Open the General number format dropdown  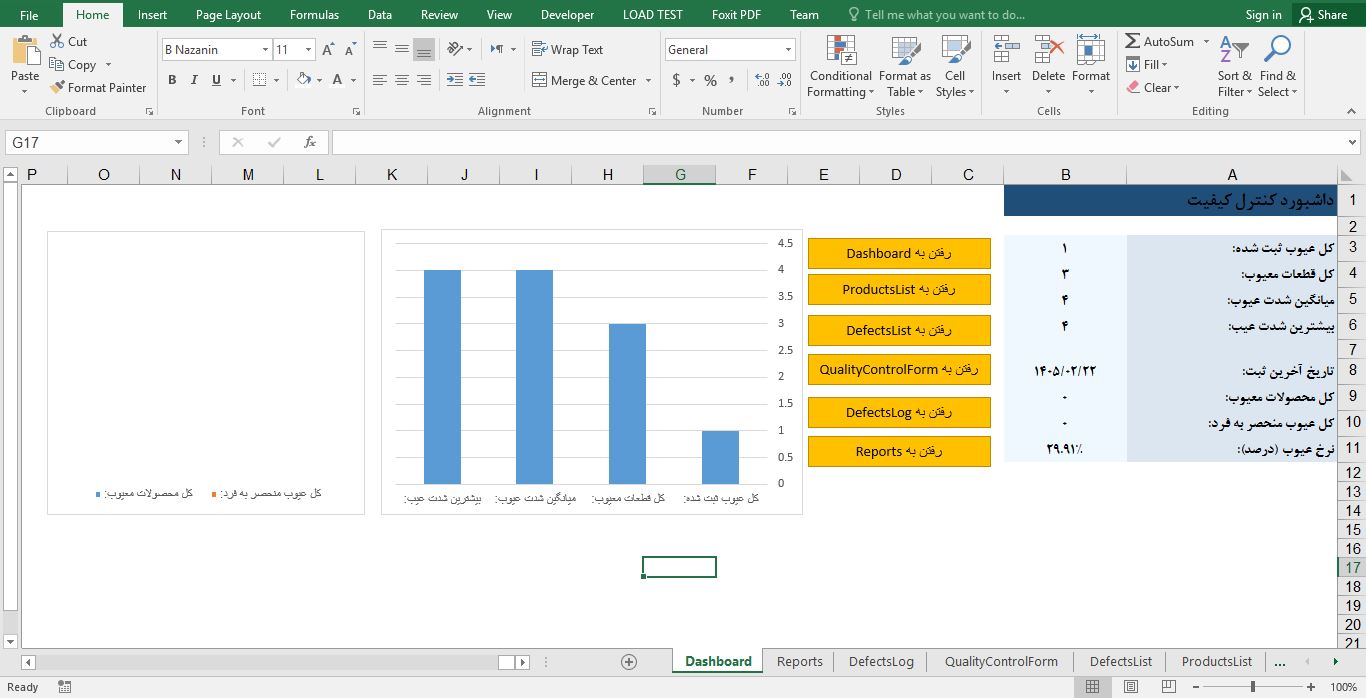(x=788, y=49)
